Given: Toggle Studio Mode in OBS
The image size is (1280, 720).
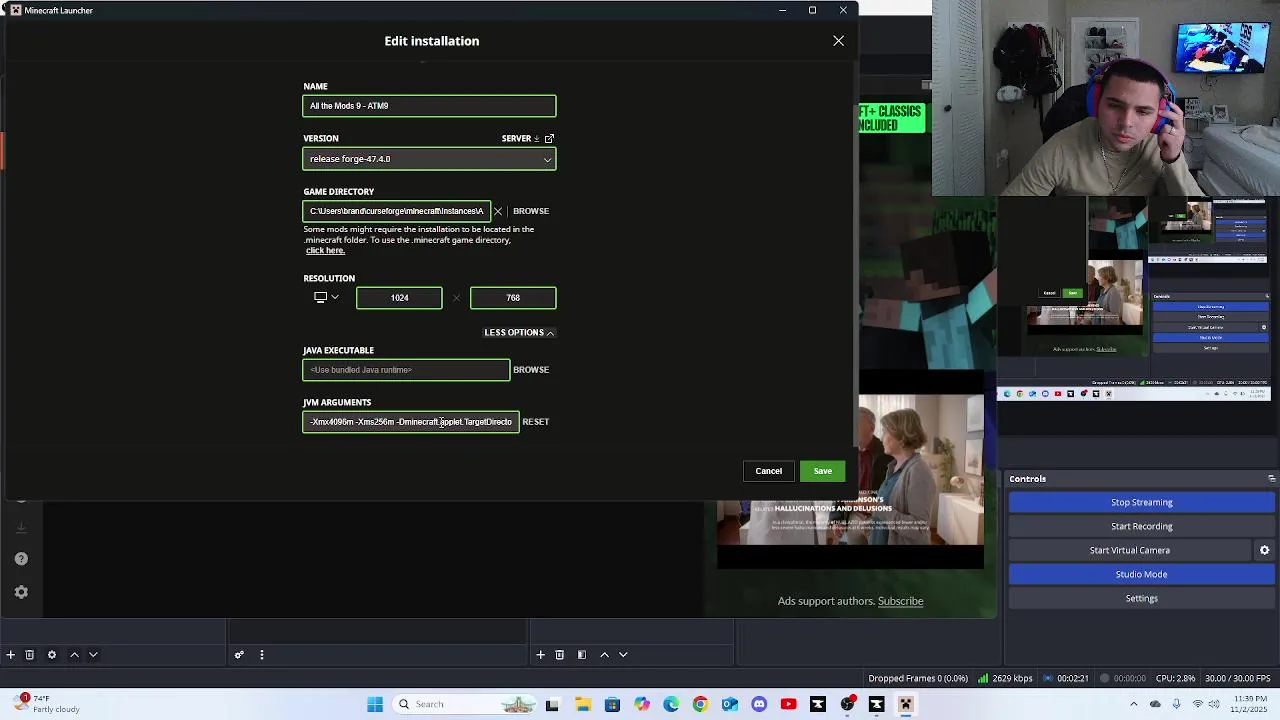Looking at the screenshot, I should [x=1142, y=574].
